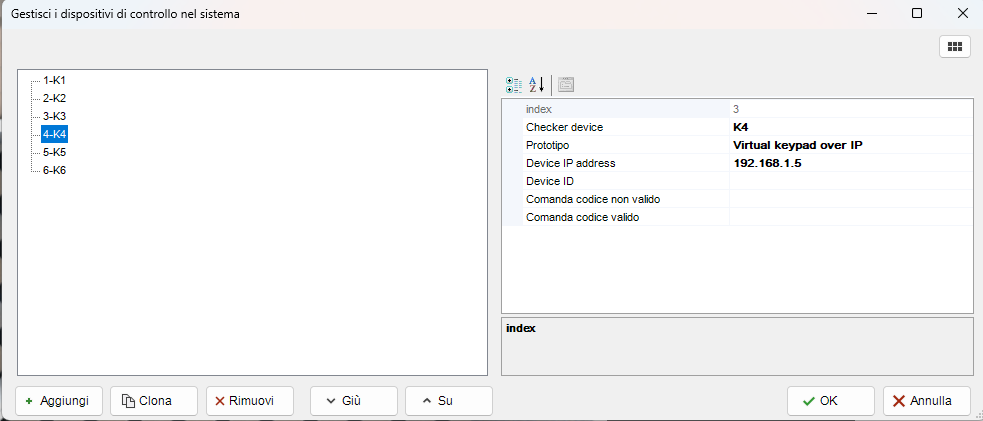Click the empty Device ID value field
The height and width of the screenshot is (421, 983).
pyautogui.click(x=850, y=181)
